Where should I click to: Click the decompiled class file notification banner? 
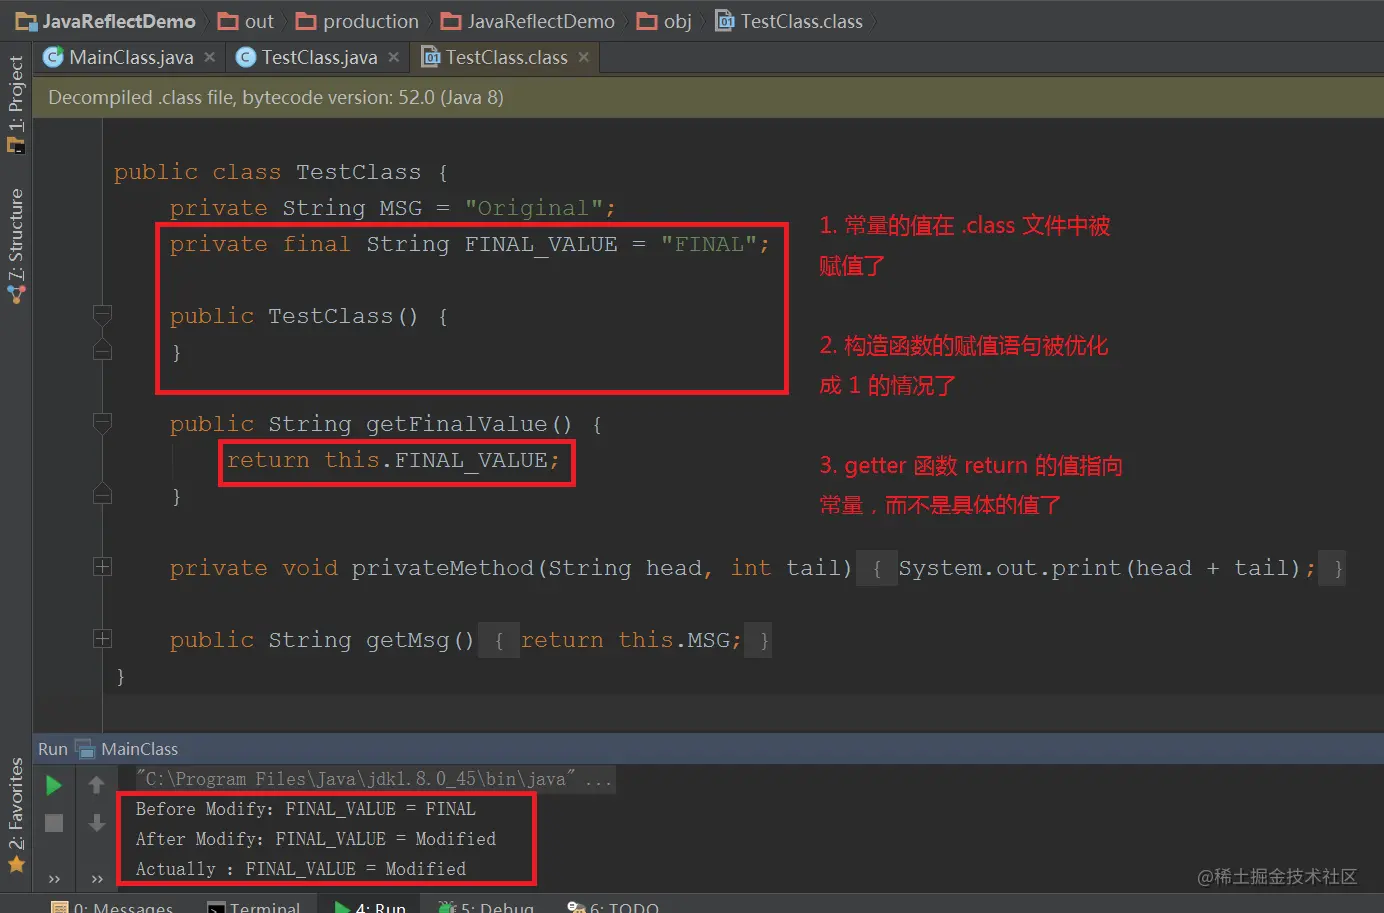pyautogui.click(x=708, y=97)
